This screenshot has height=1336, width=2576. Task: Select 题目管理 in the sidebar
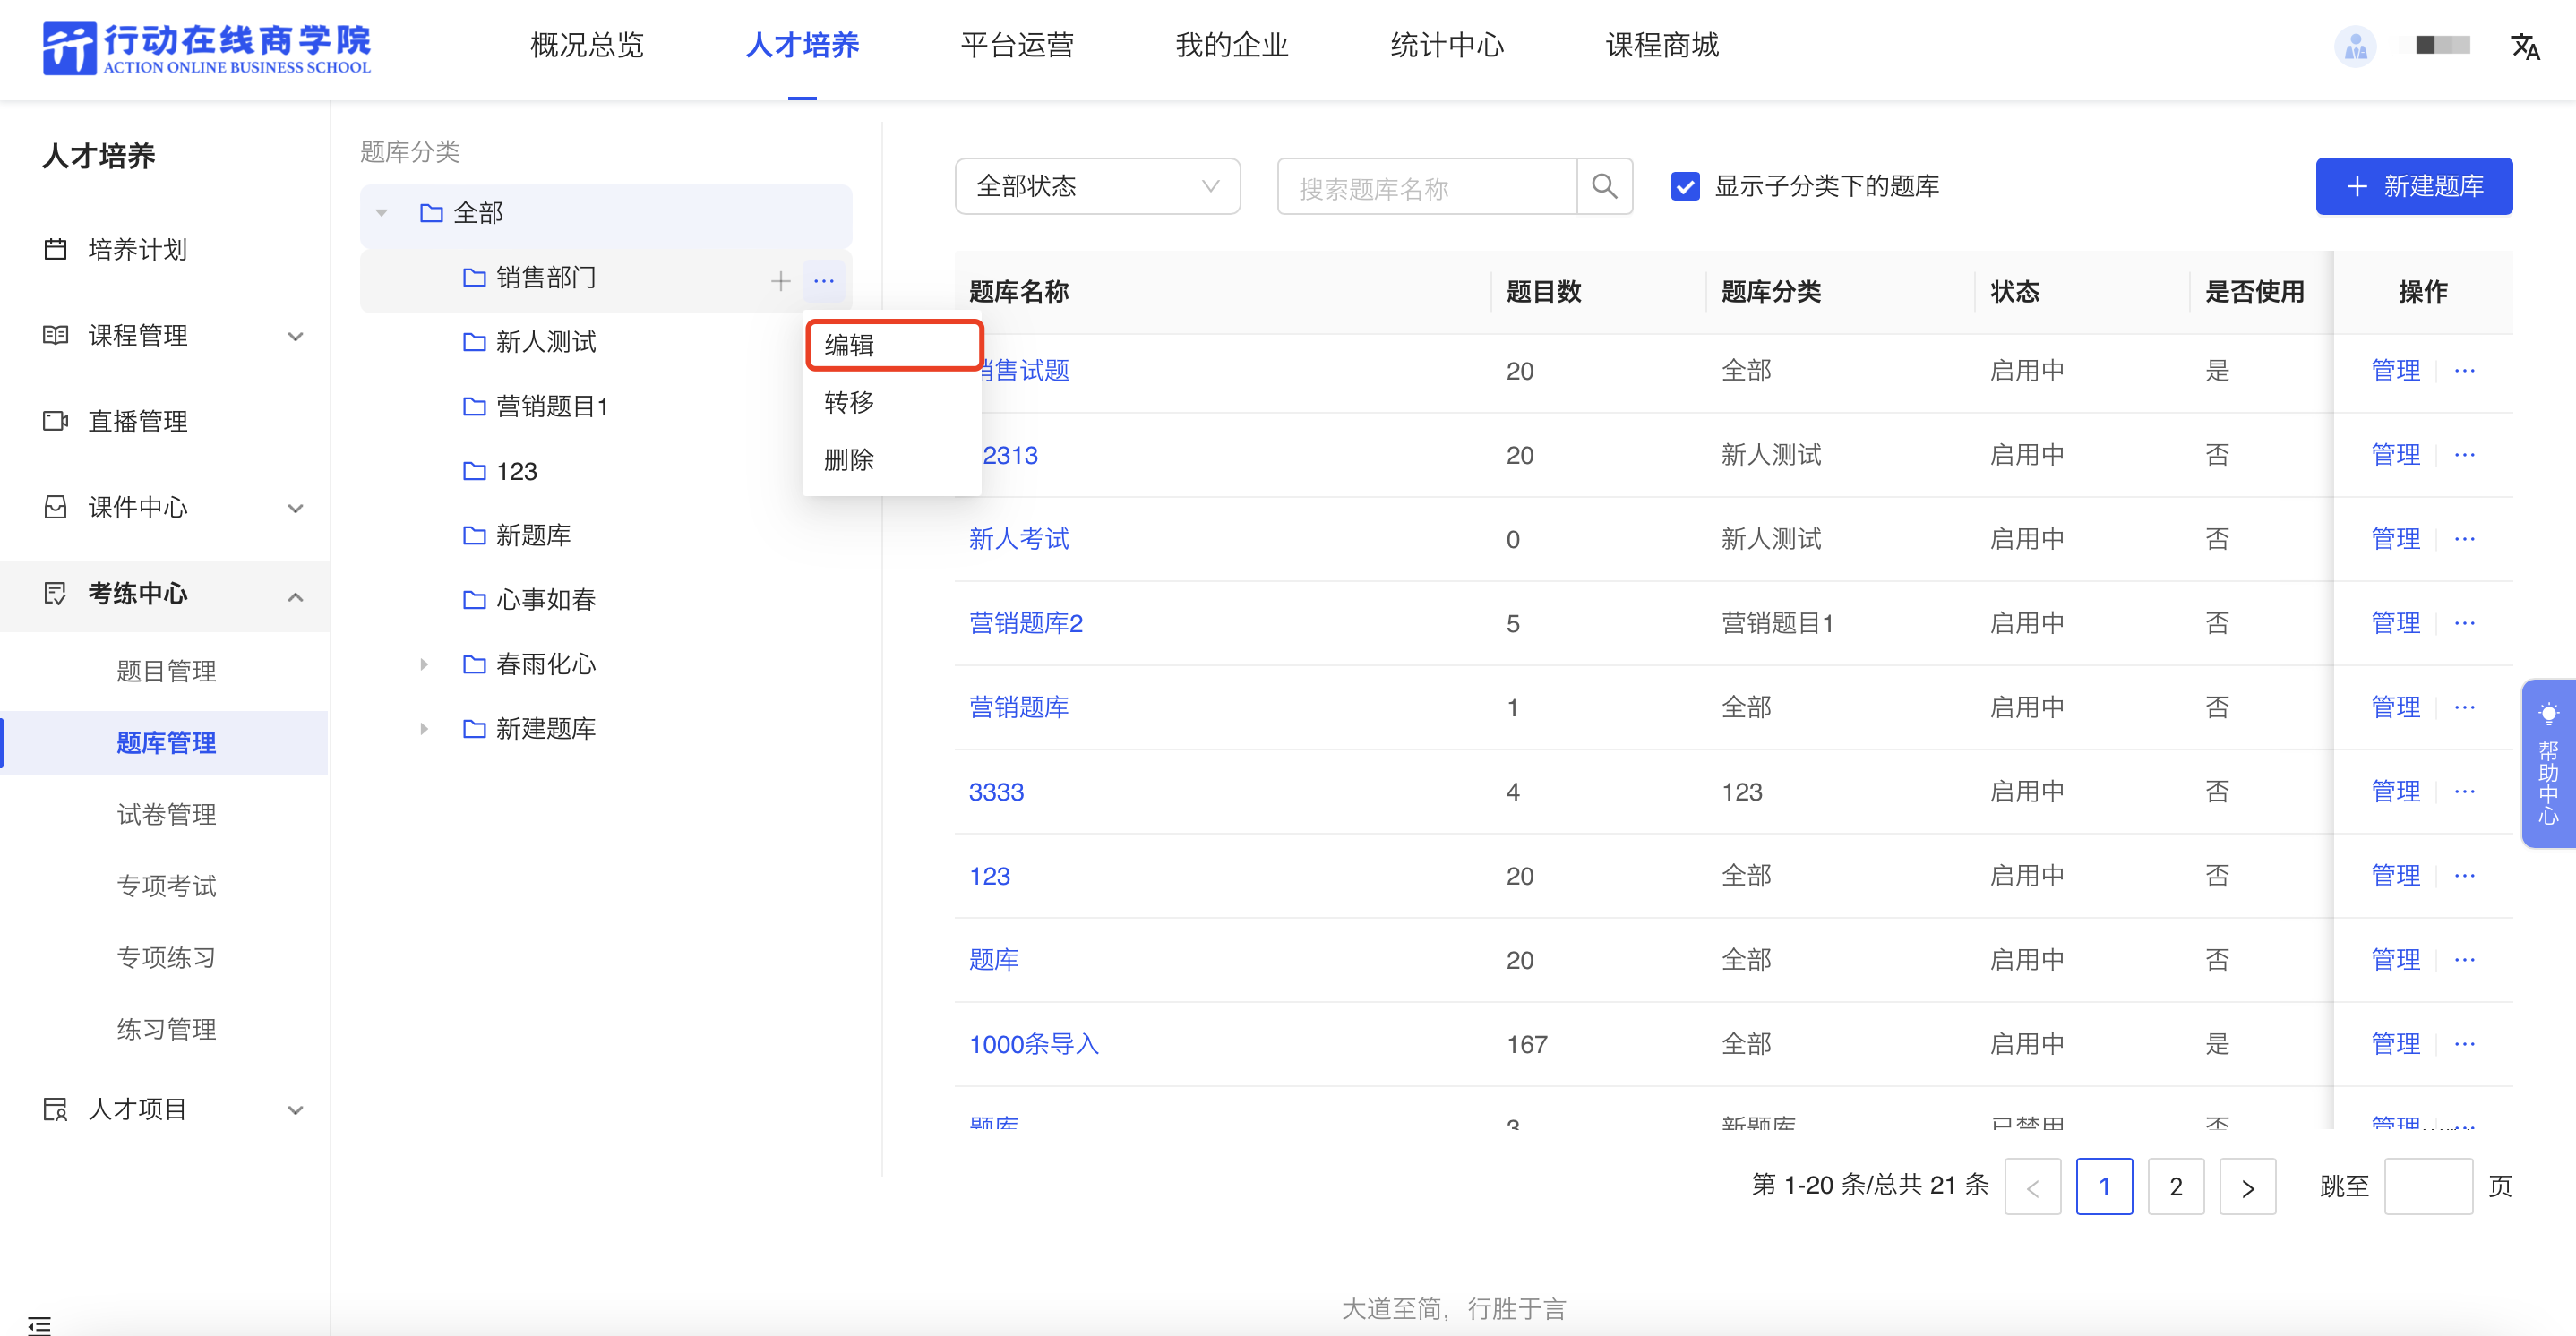pos(166,671)
